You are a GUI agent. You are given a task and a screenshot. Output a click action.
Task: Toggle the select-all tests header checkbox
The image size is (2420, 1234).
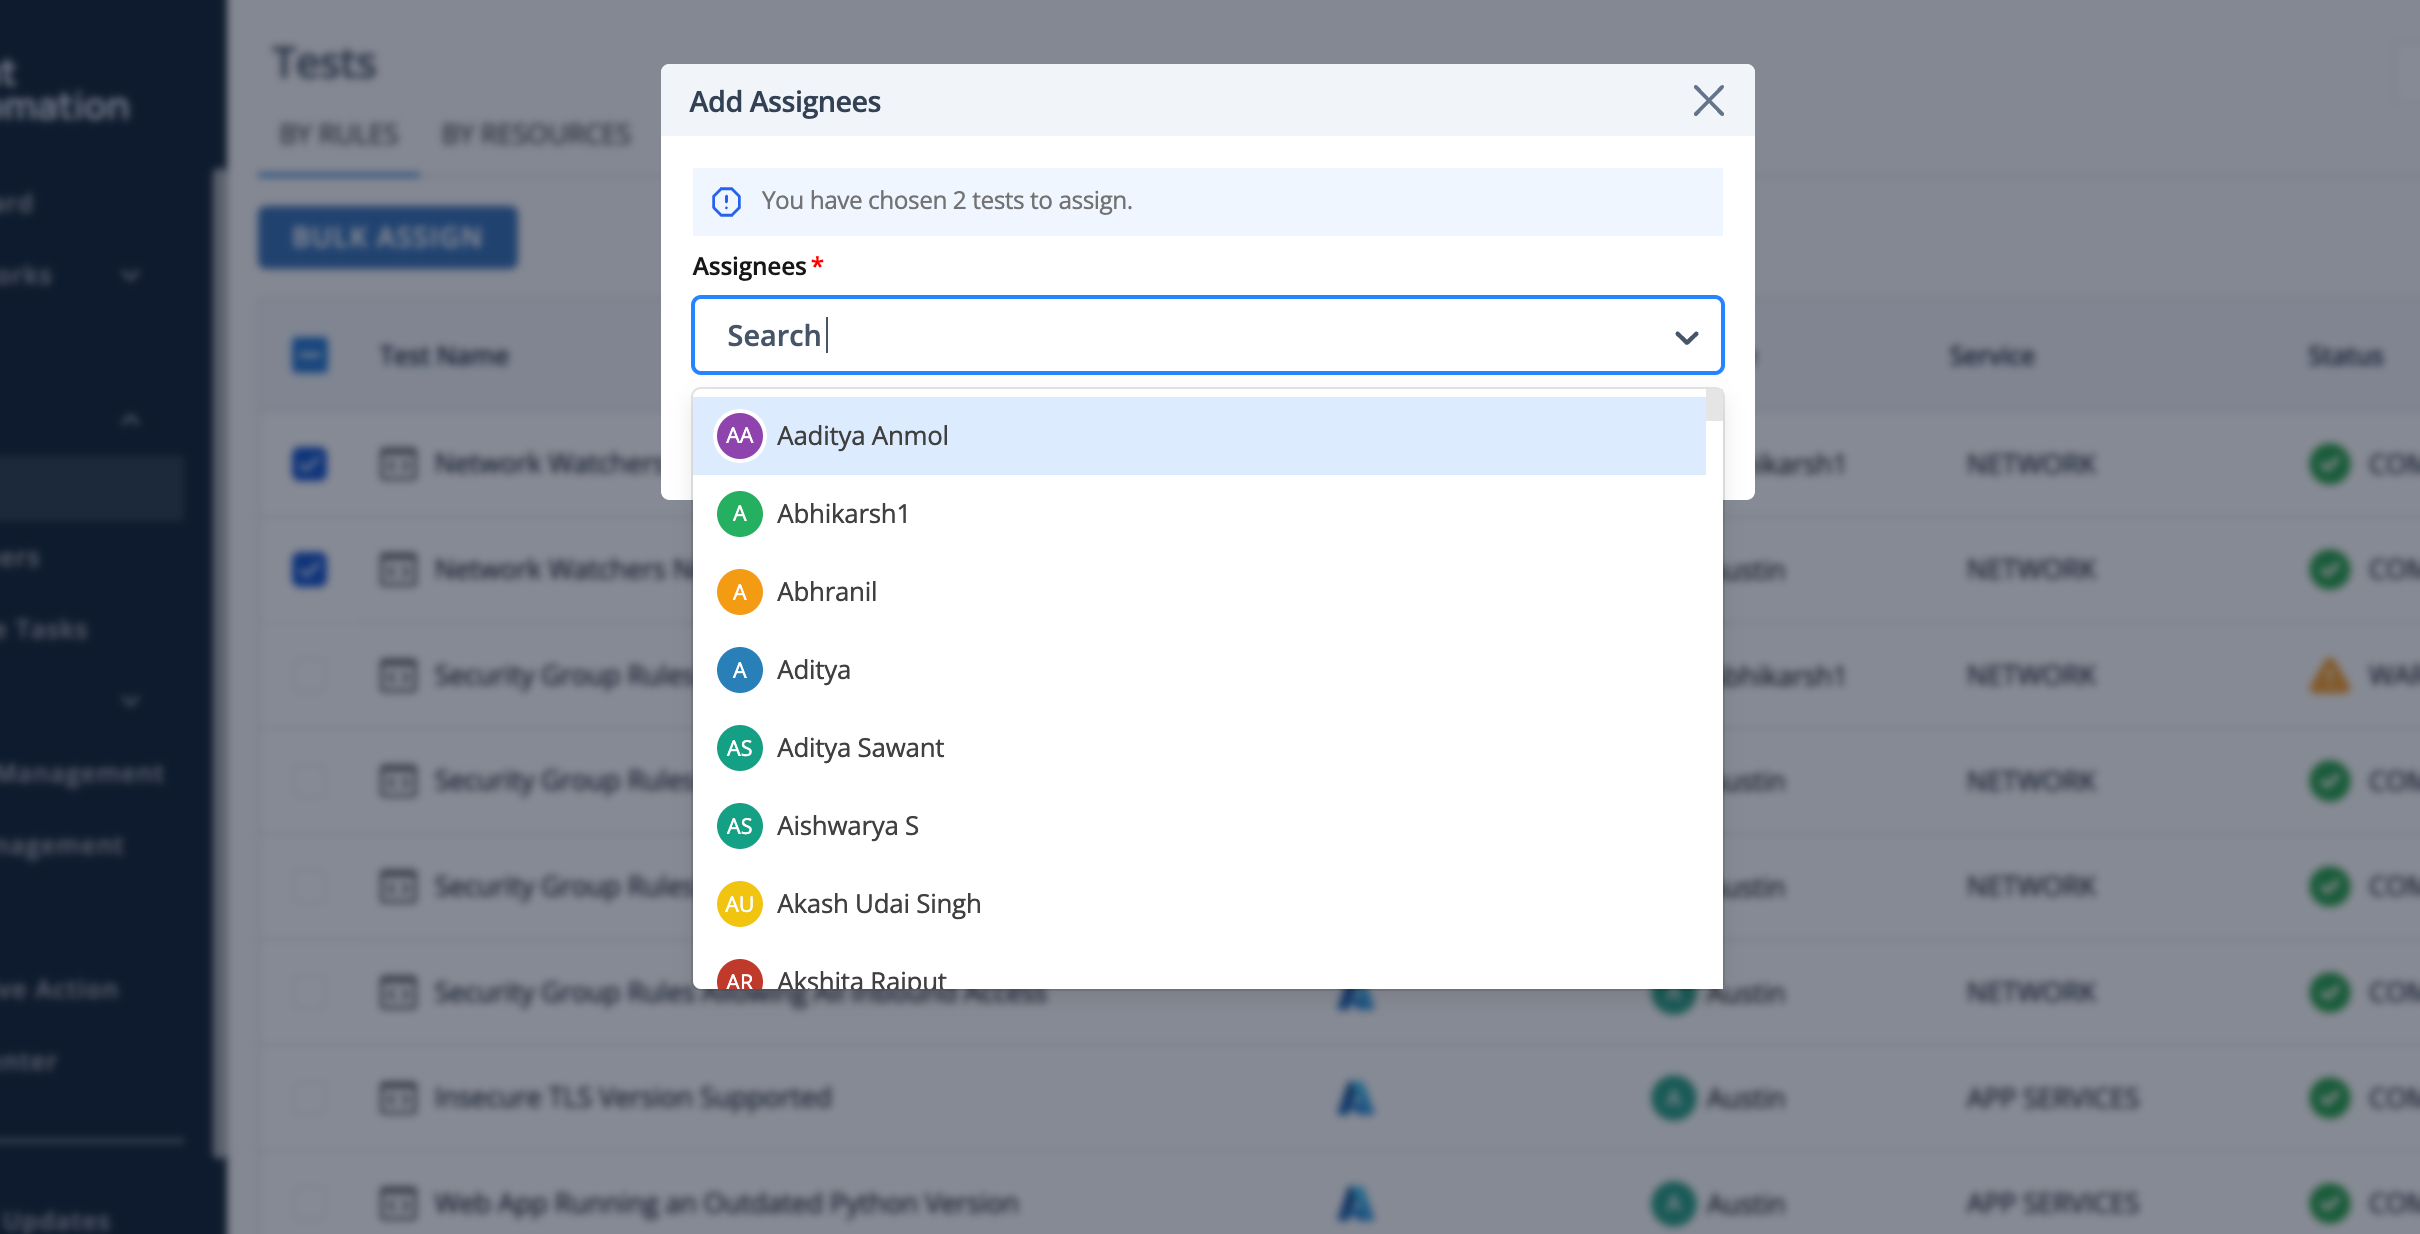tap(310, 355)
